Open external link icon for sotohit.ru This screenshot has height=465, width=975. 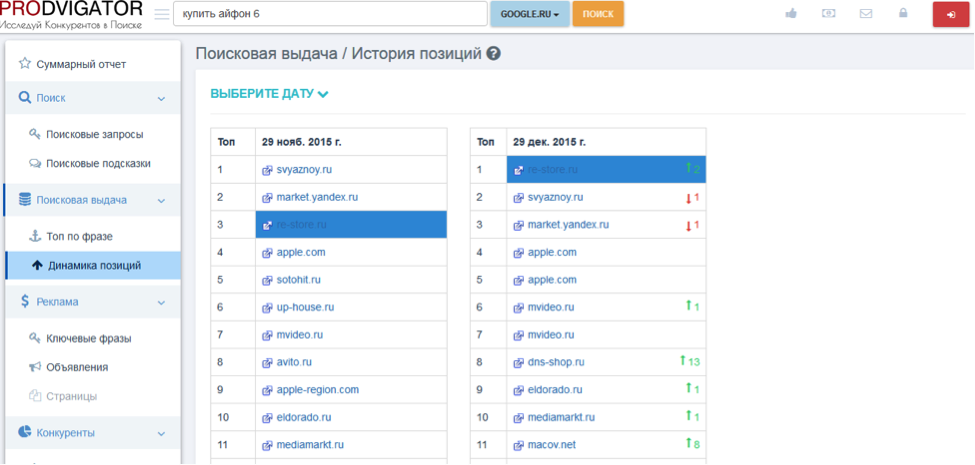click(267, 280)
